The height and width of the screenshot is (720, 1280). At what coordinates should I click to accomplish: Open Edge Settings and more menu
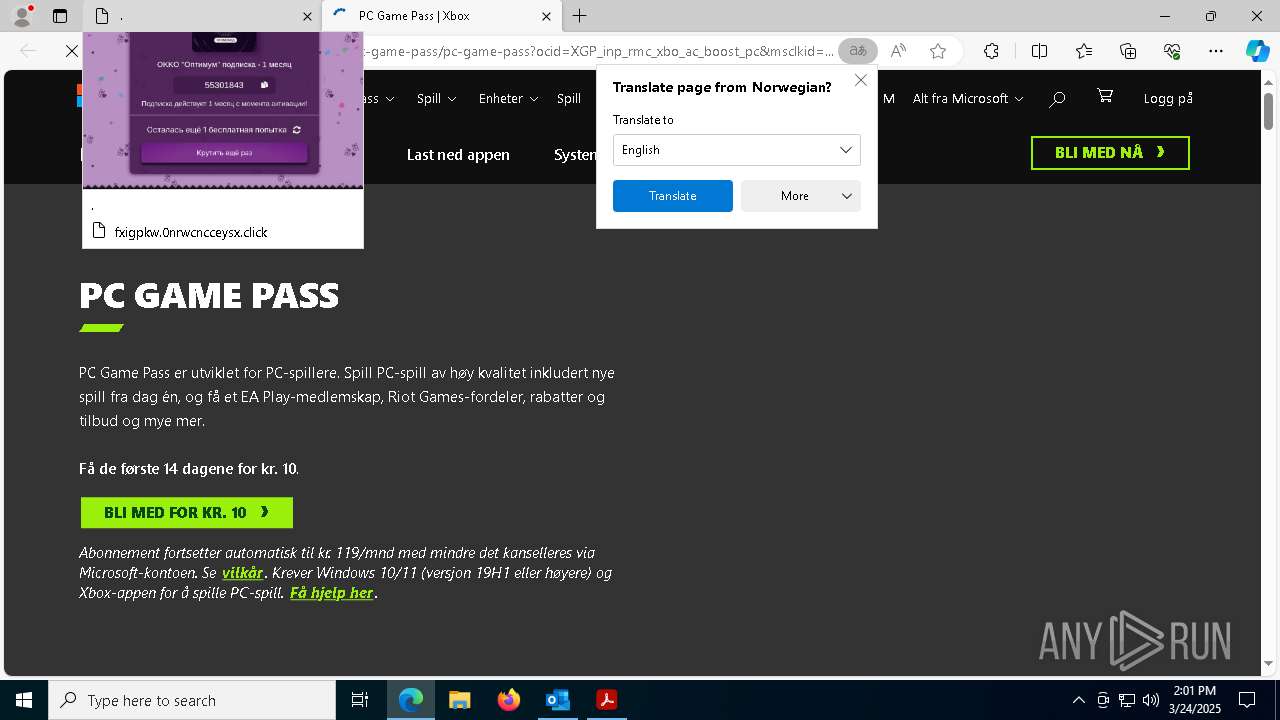pos(1216,51)
